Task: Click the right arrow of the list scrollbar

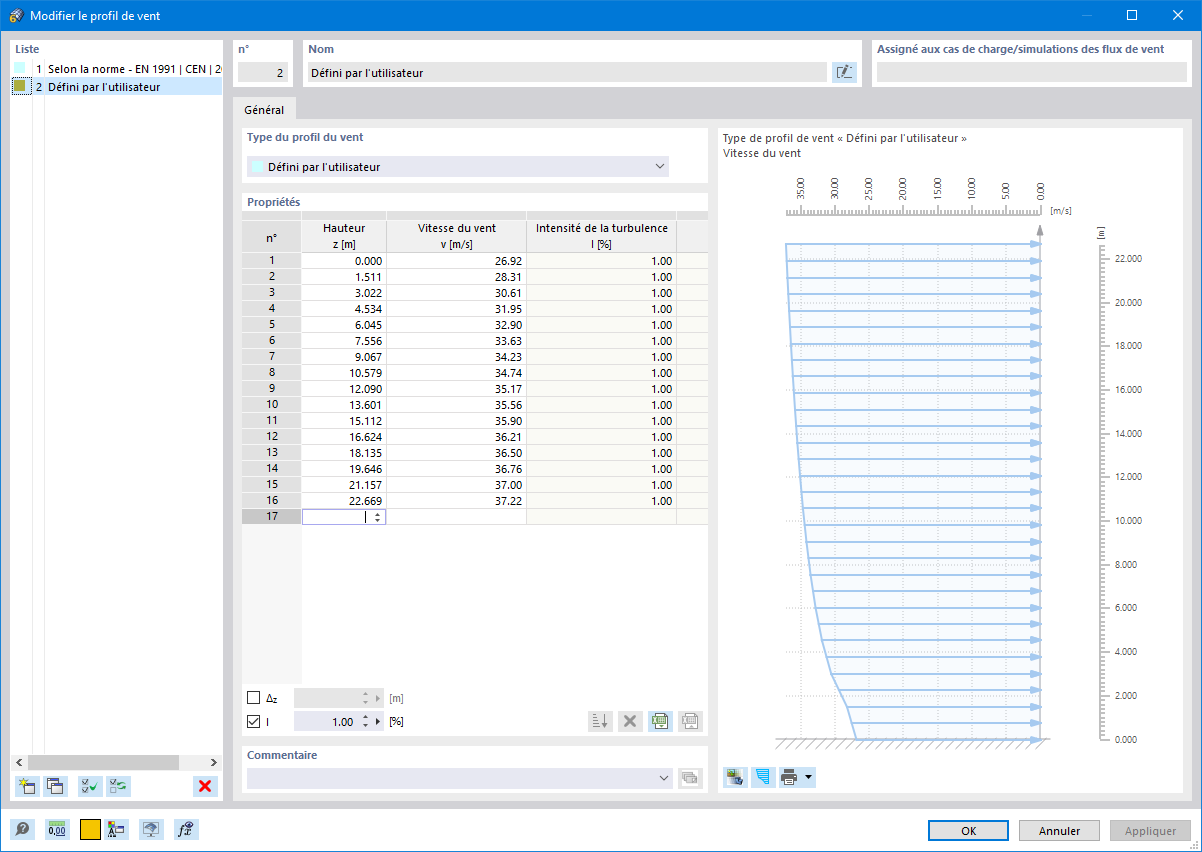Action: click(x=214, y=762)
